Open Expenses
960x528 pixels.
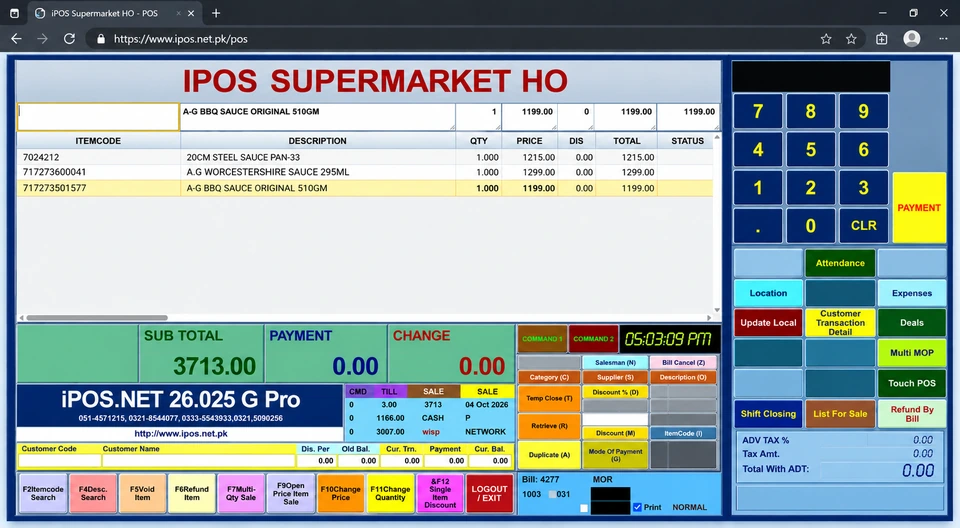tap(912, 293)
